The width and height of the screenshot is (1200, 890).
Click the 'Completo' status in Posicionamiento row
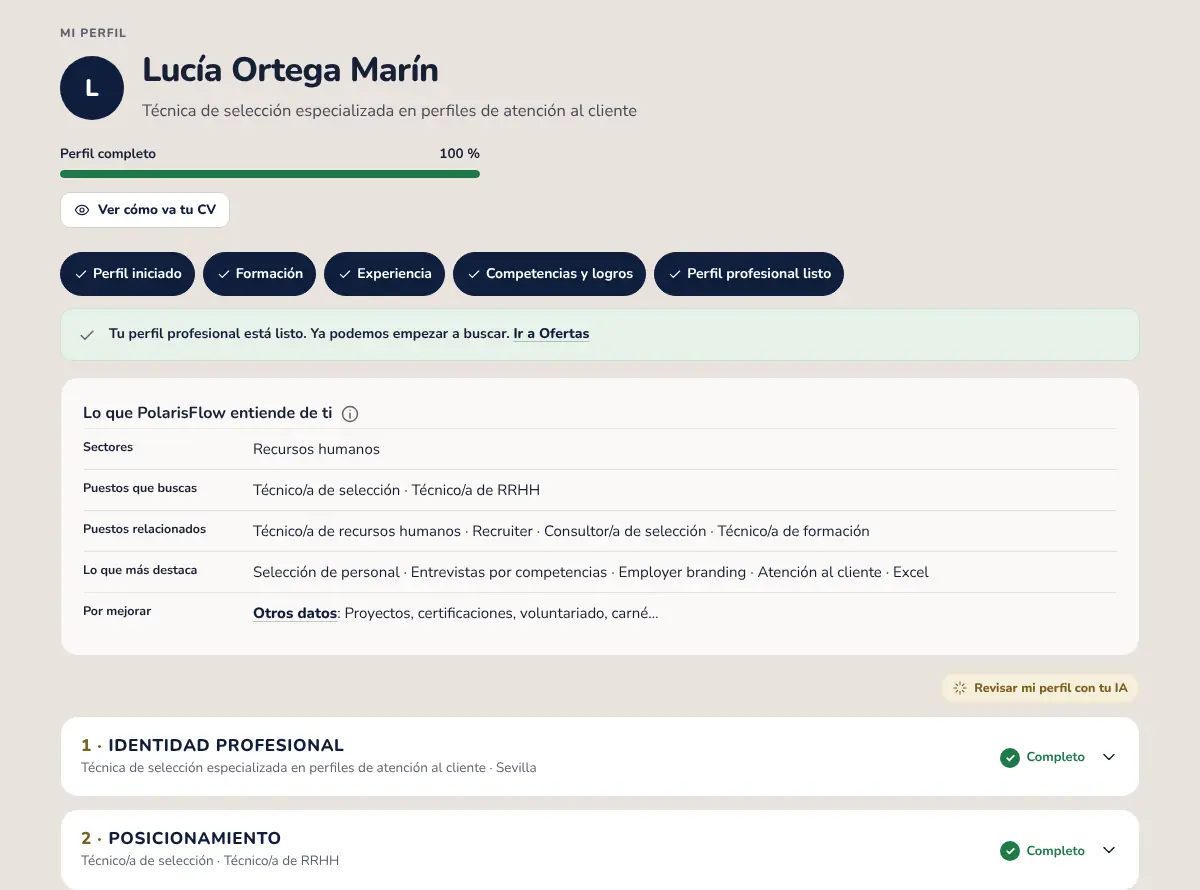(1055, 851)
